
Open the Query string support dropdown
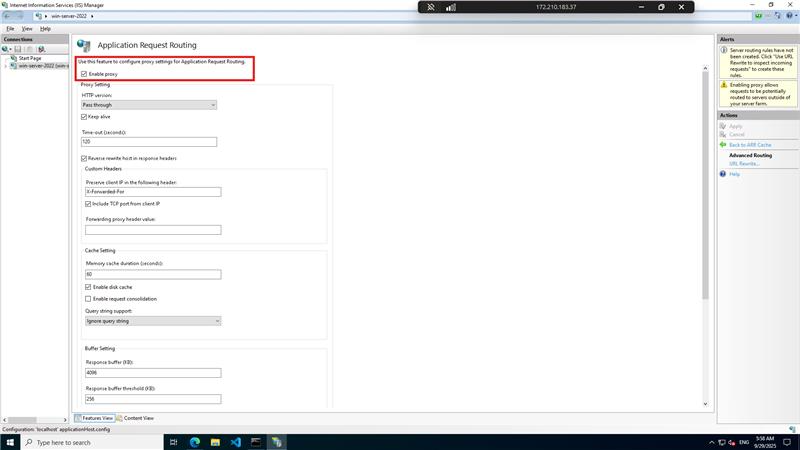coord(153,321)
